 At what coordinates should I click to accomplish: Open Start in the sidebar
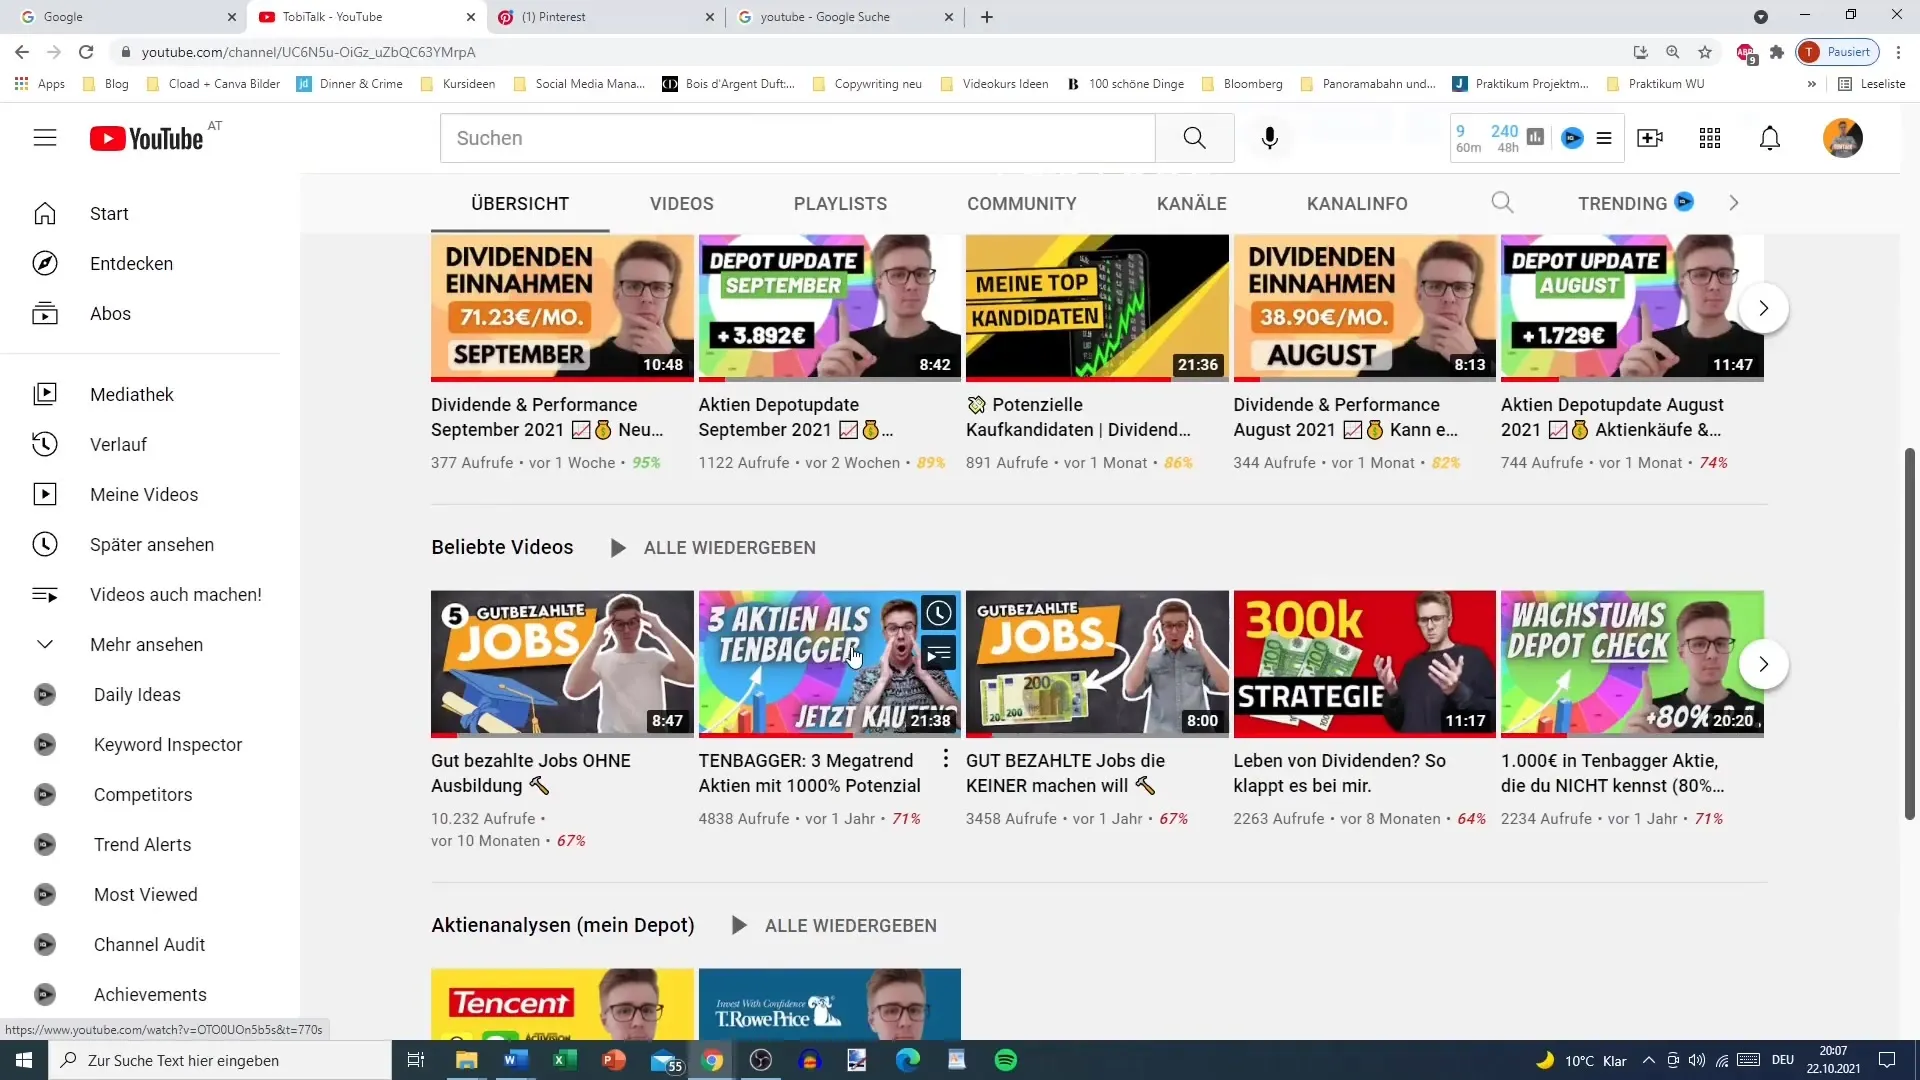pos(109,213)
